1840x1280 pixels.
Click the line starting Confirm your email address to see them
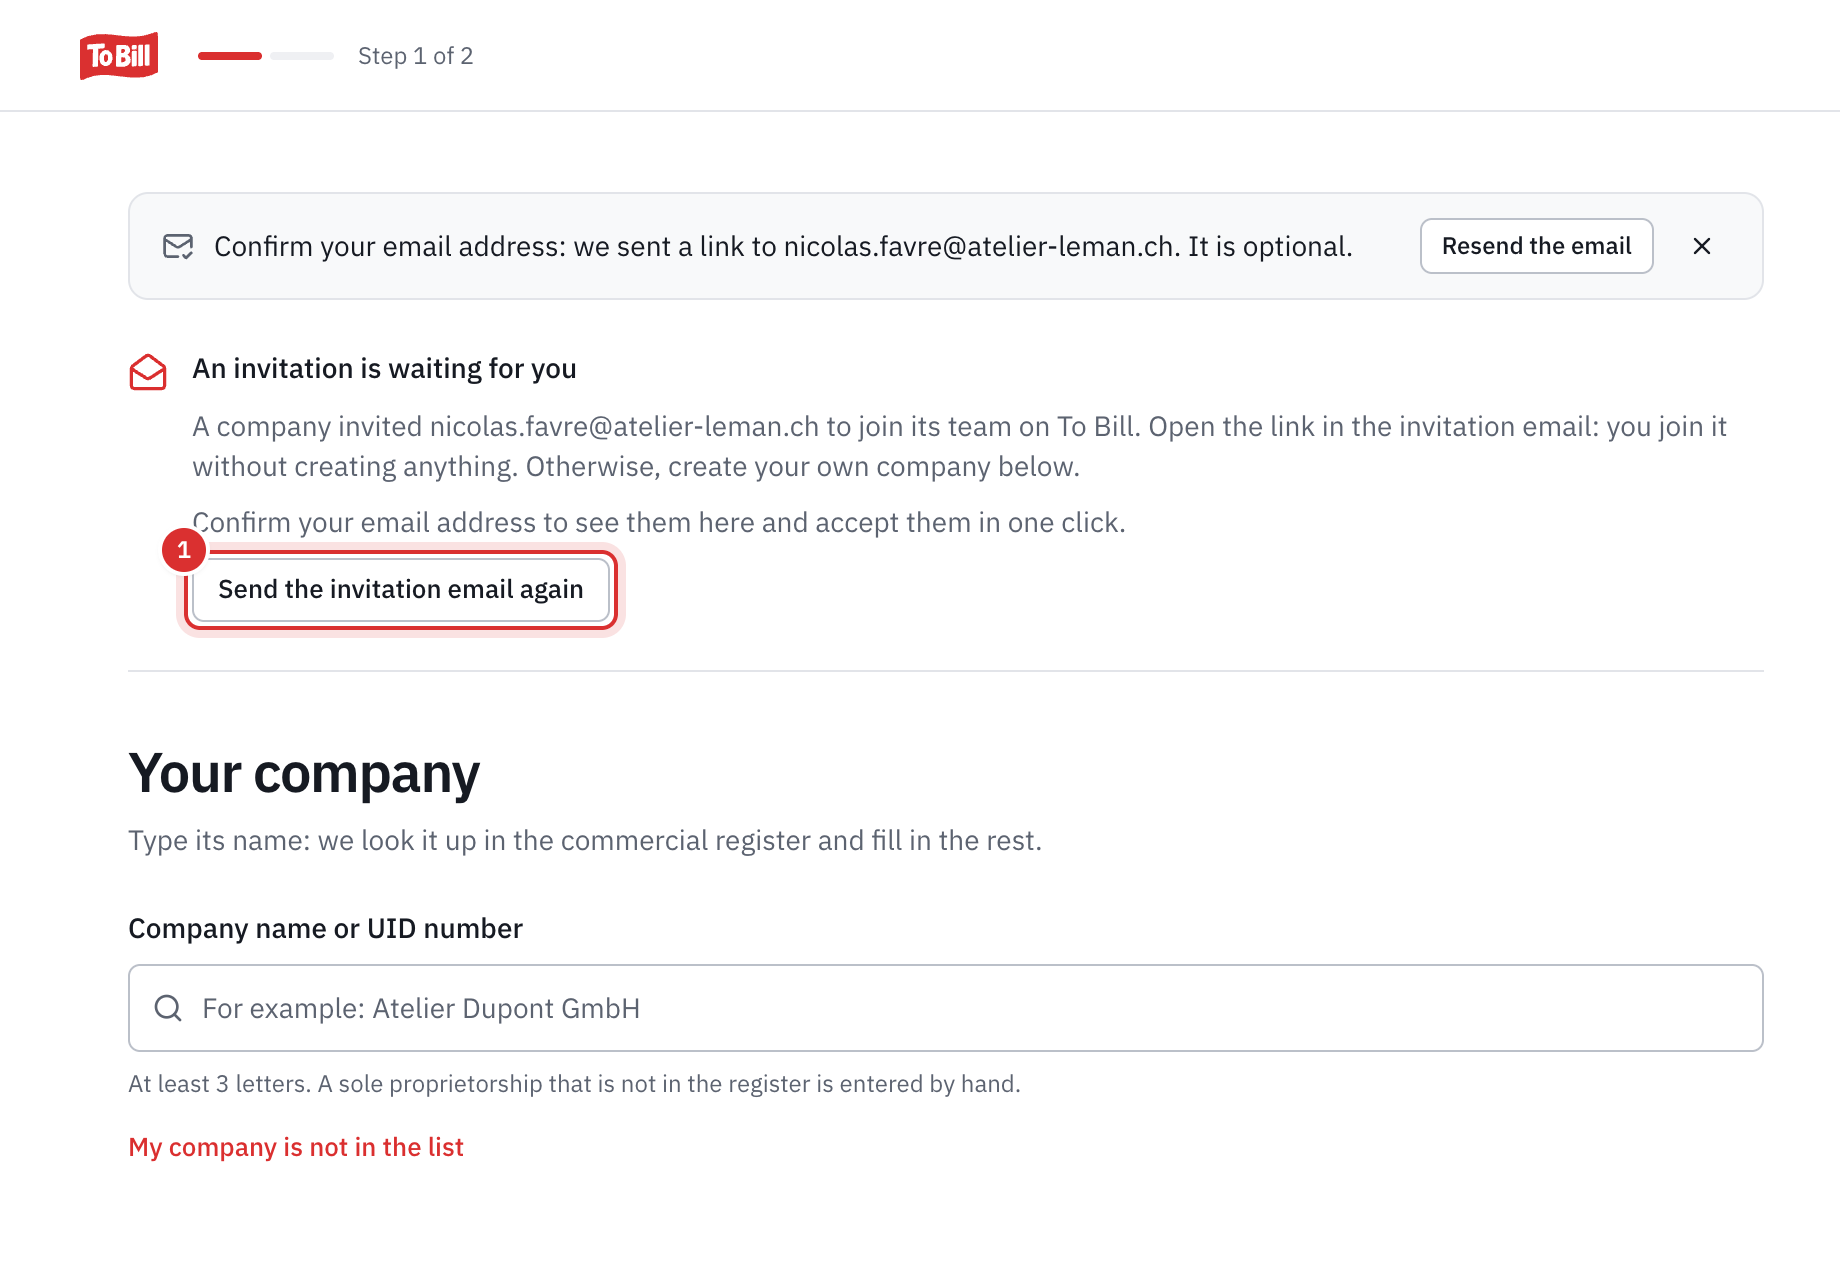(659, 523)
